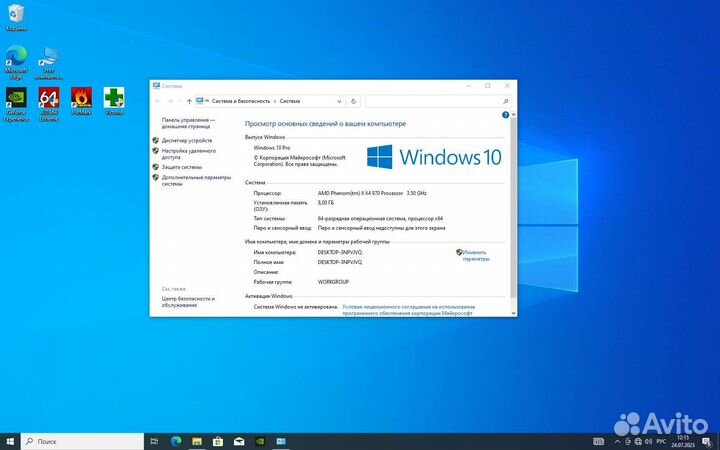Image resolution: width=720 pixels, height=450 pixels.
Task: Launch GeForce Experience desktop shortcut
Action: (x=16, y=104)
